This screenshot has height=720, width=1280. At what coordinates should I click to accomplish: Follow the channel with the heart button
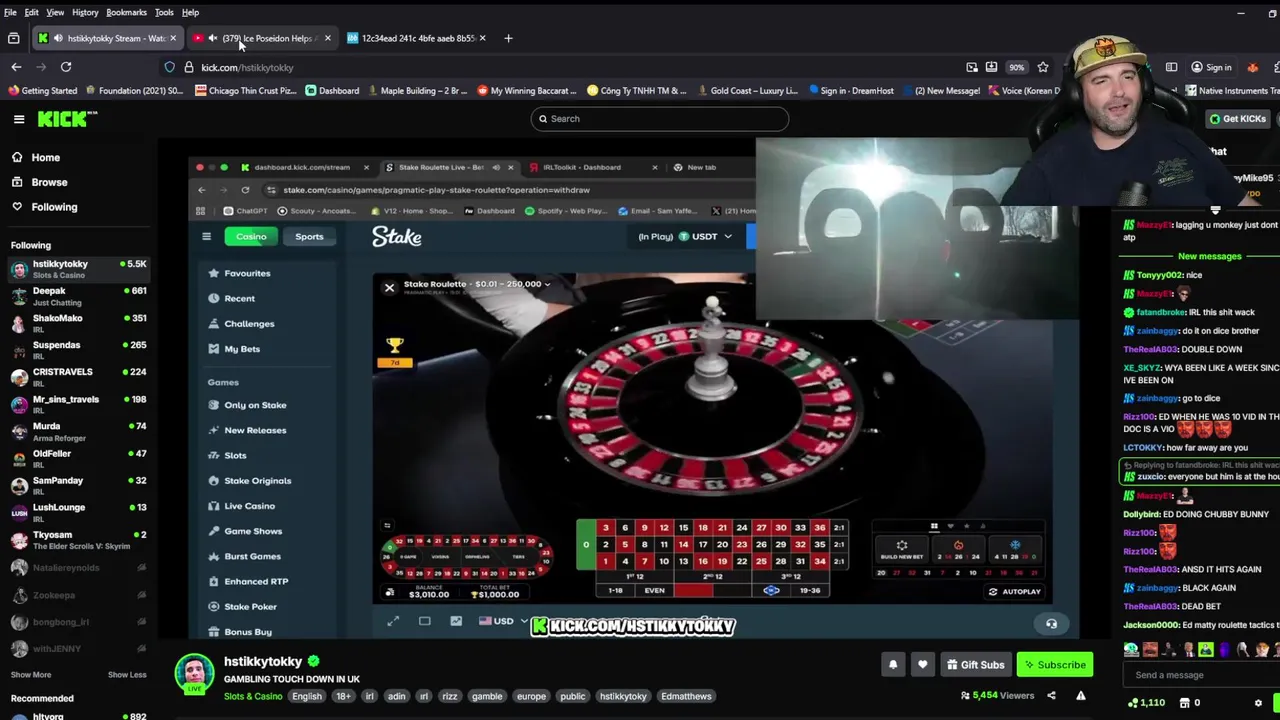(923, 665)
